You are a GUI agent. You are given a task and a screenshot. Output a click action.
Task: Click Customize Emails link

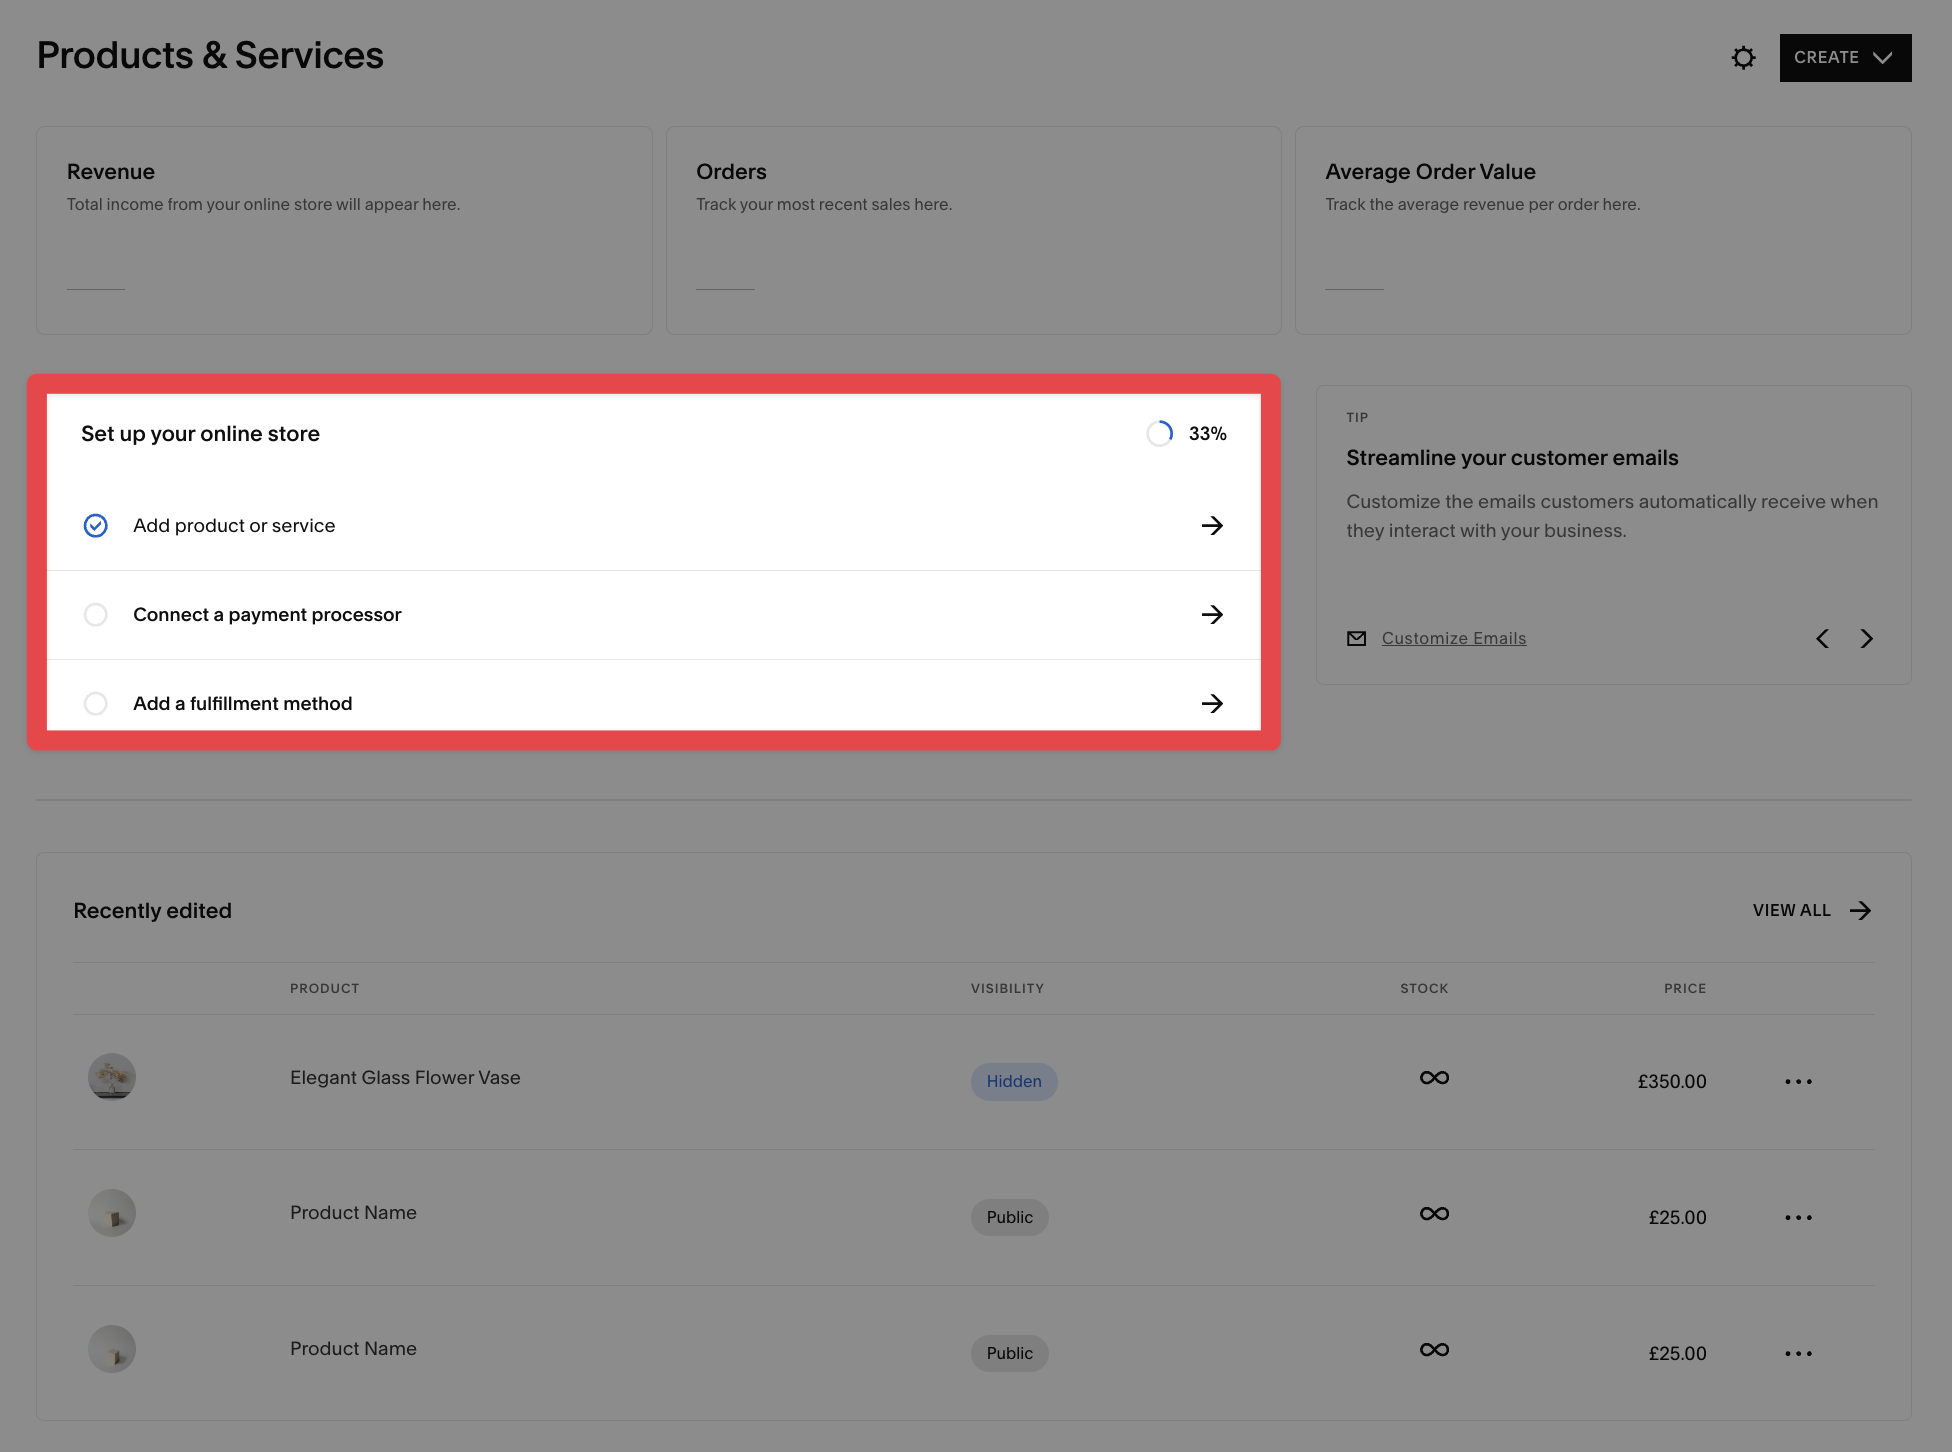[1452, 638]
